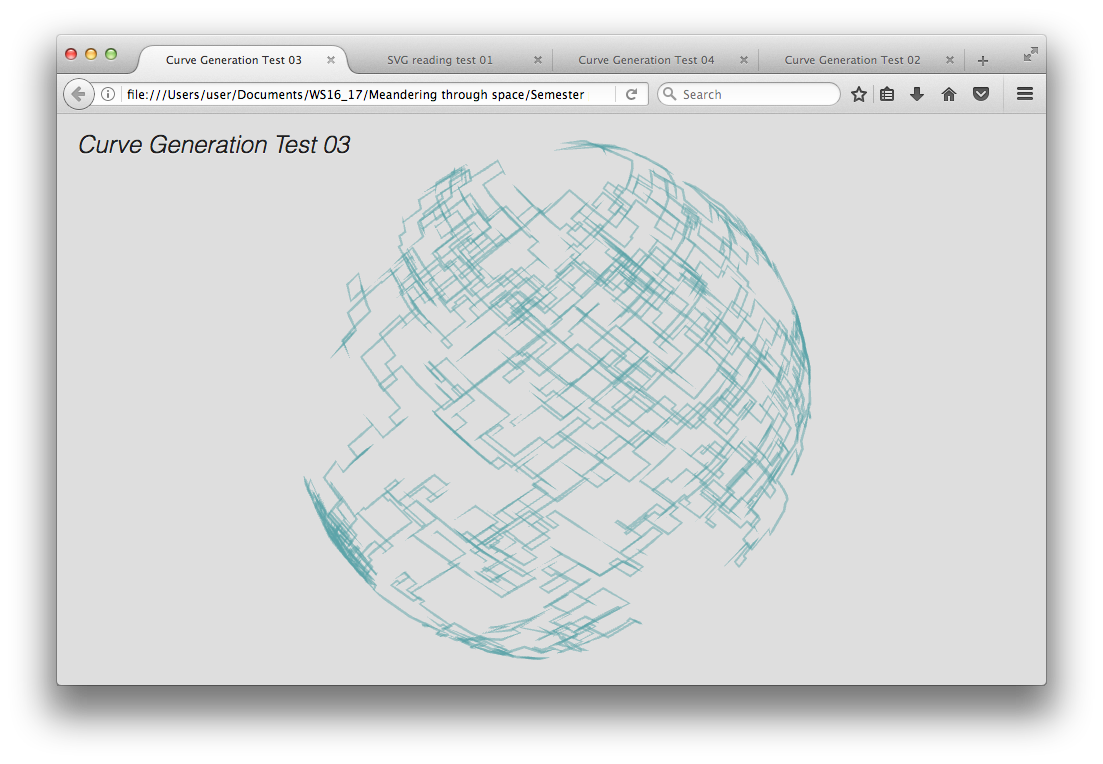This screenshot has width=1103, height=764.
Task: Select Curve Generation Test 02 tab
Action: coord(852,60)
